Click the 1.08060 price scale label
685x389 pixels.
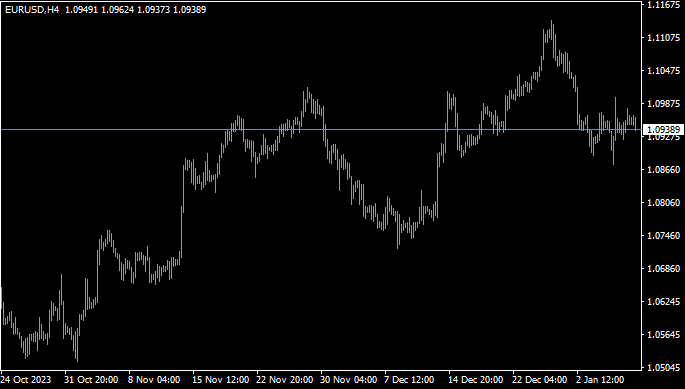pos(664,202)
